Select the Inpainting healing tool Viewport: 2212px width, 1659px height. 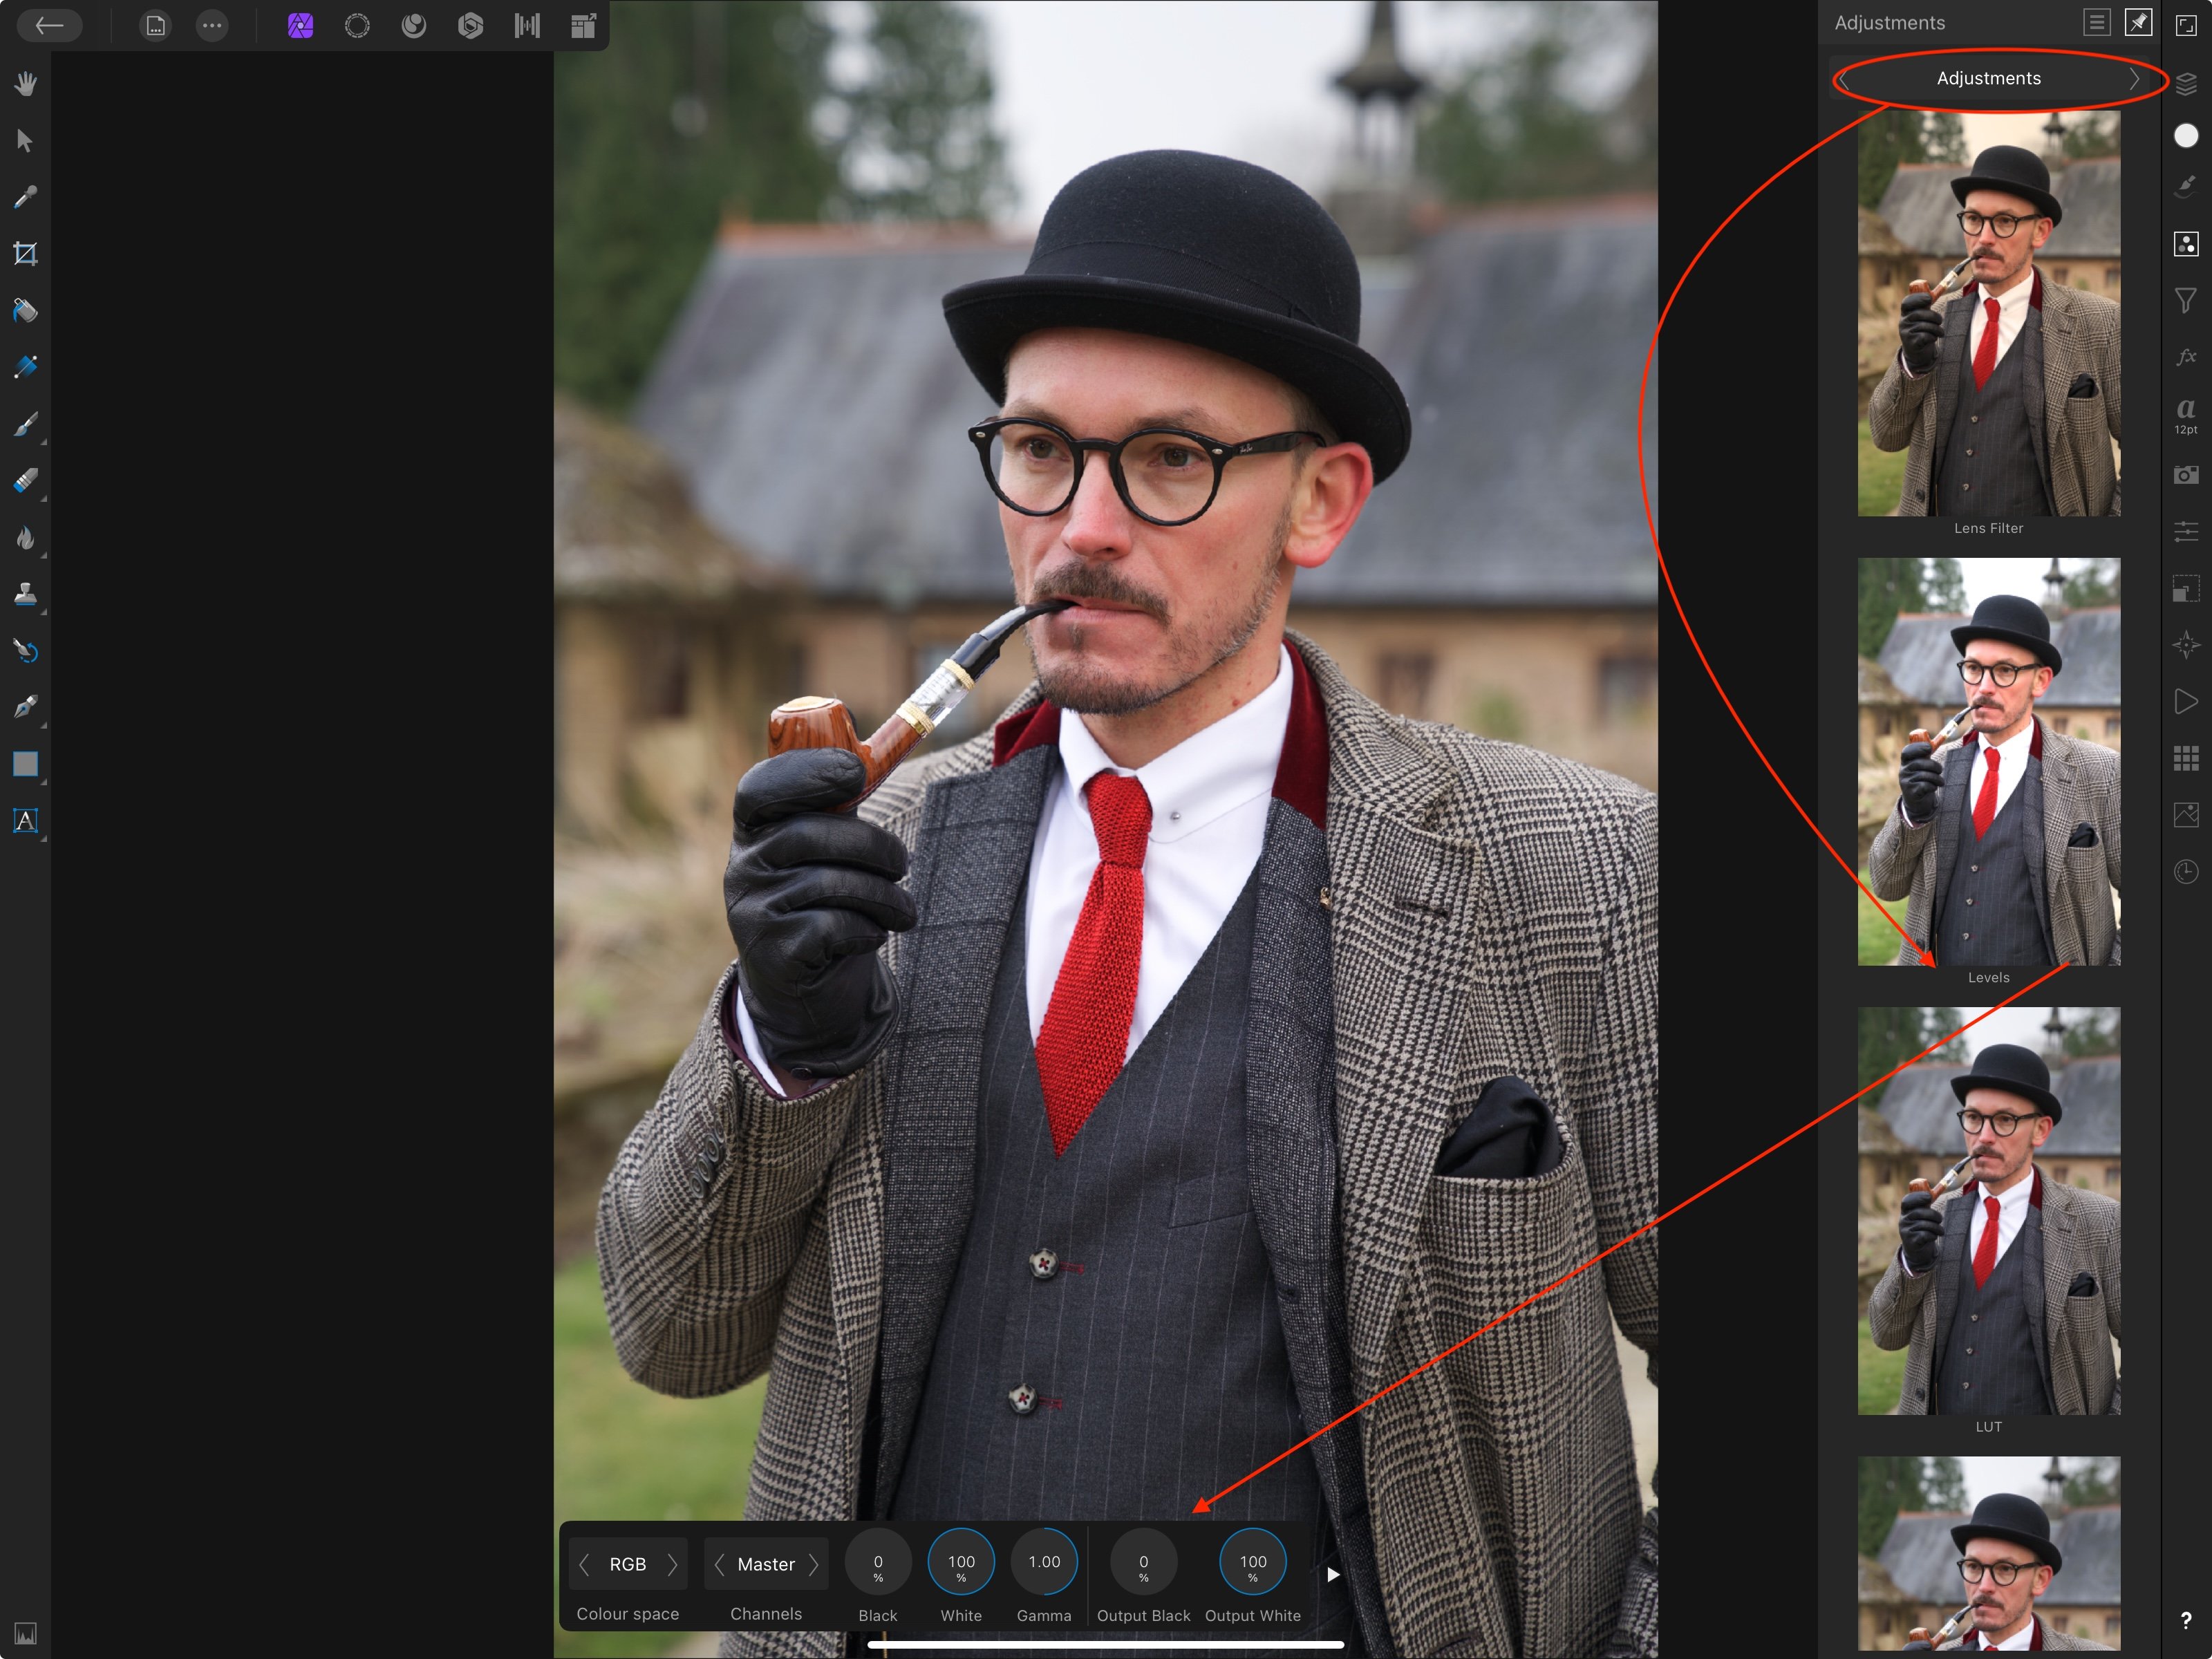(26, 651)
